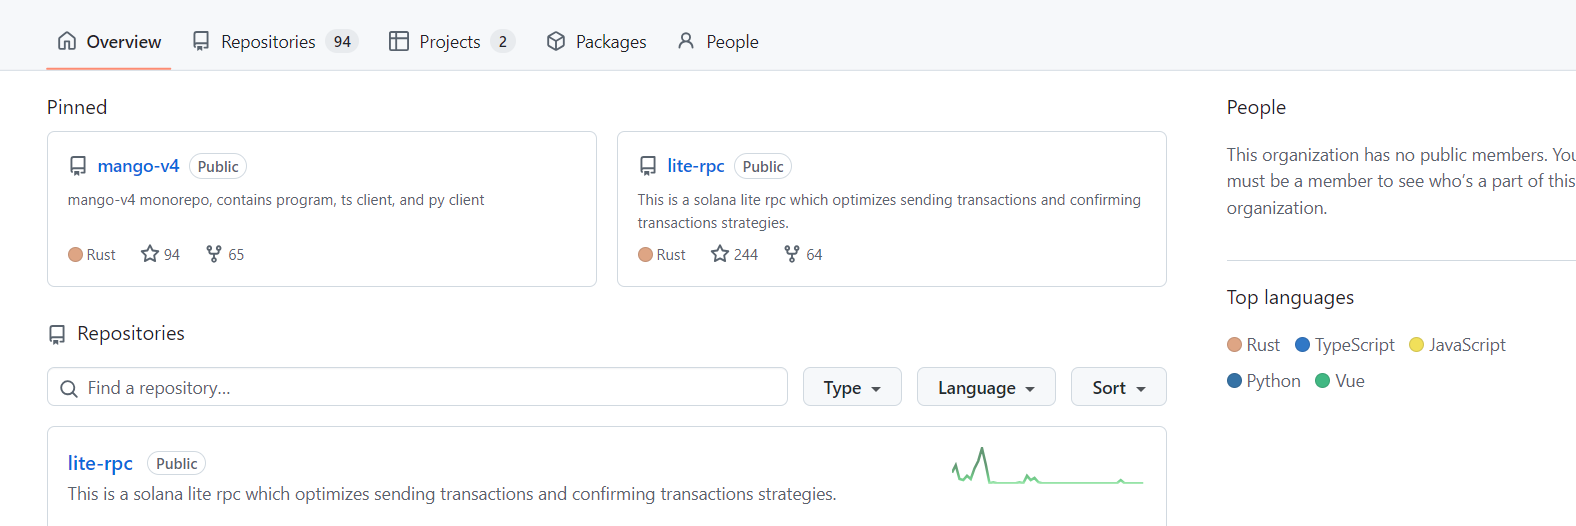Image resolution: width=1576 pixels, height=526 pixels.
Task: Go to the Projects tab
Action: 451,41
